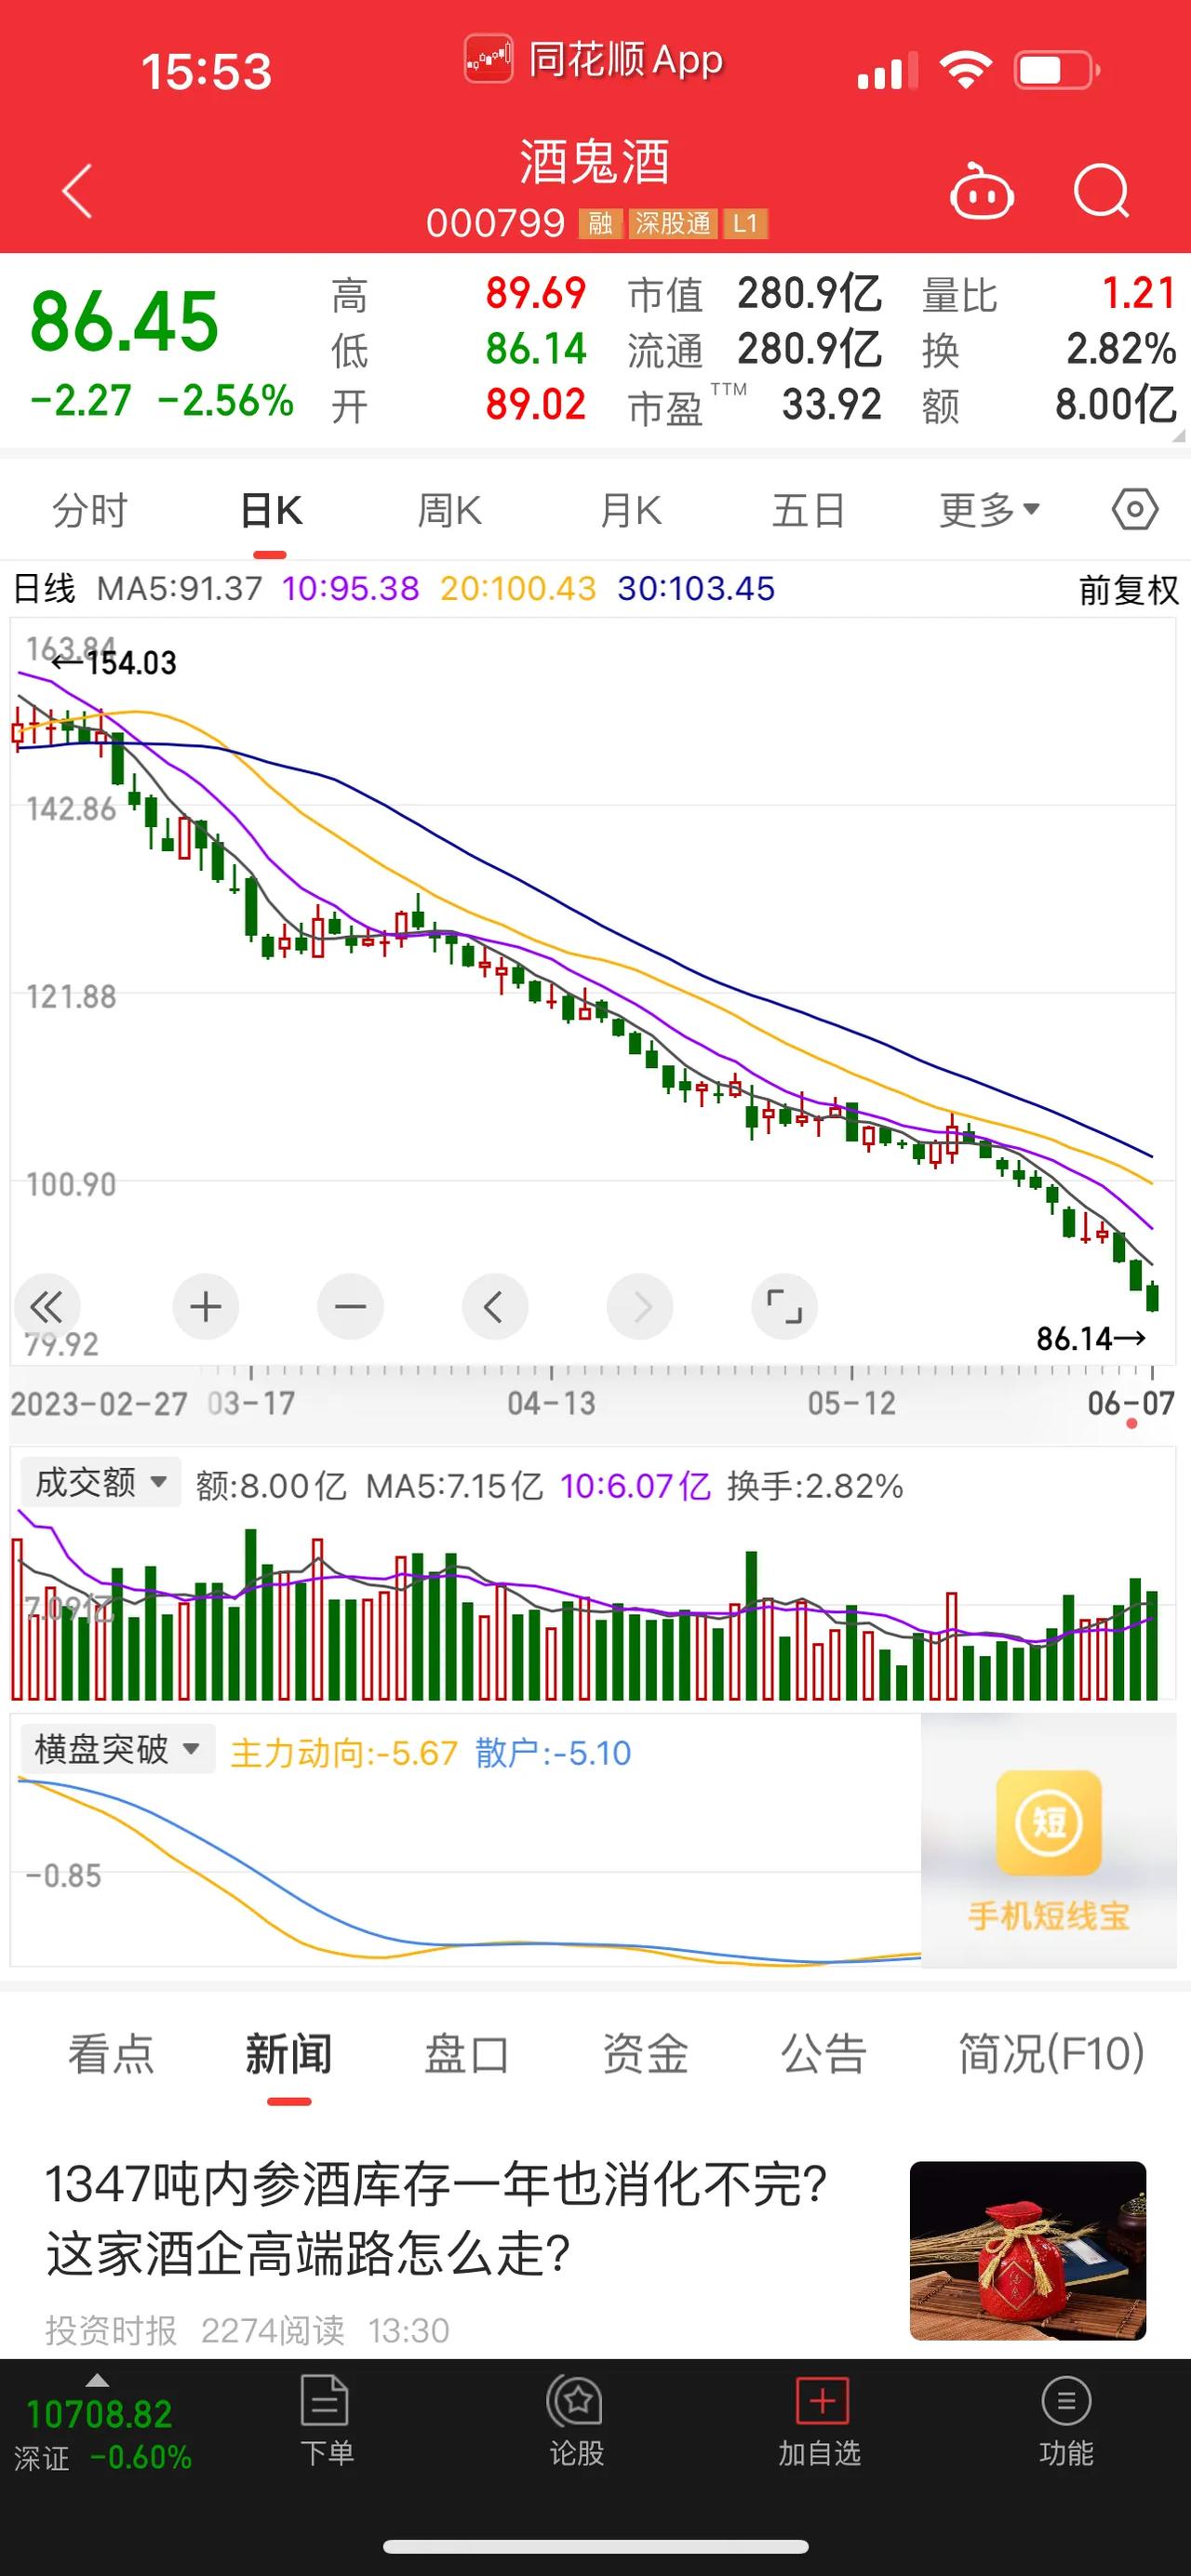Open the news thumbnail of red bottle
This screenshot has width=1191, height=2576.
click(x=1028, y=2251)
